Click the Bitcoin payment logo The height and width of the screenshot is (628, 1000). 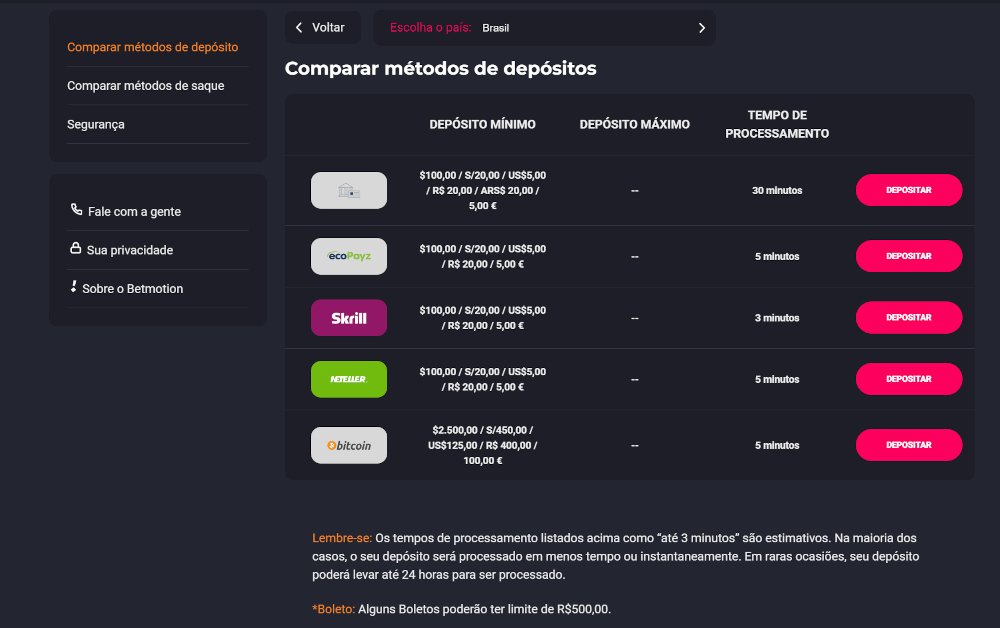click(x=348, y=445)
